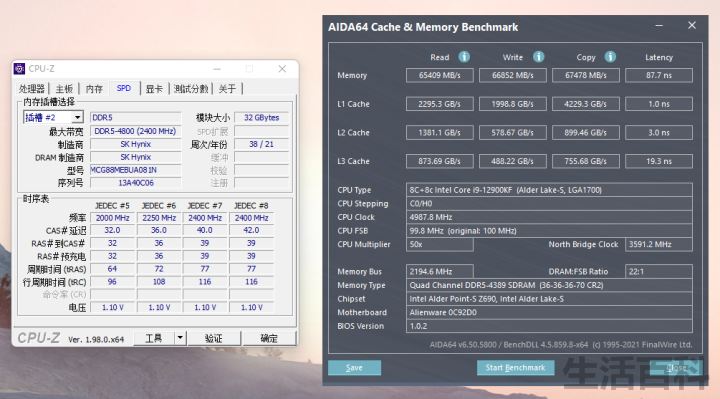Click the JEDEC #8 CAS latency 42.0 cell

tap(251, 230)
